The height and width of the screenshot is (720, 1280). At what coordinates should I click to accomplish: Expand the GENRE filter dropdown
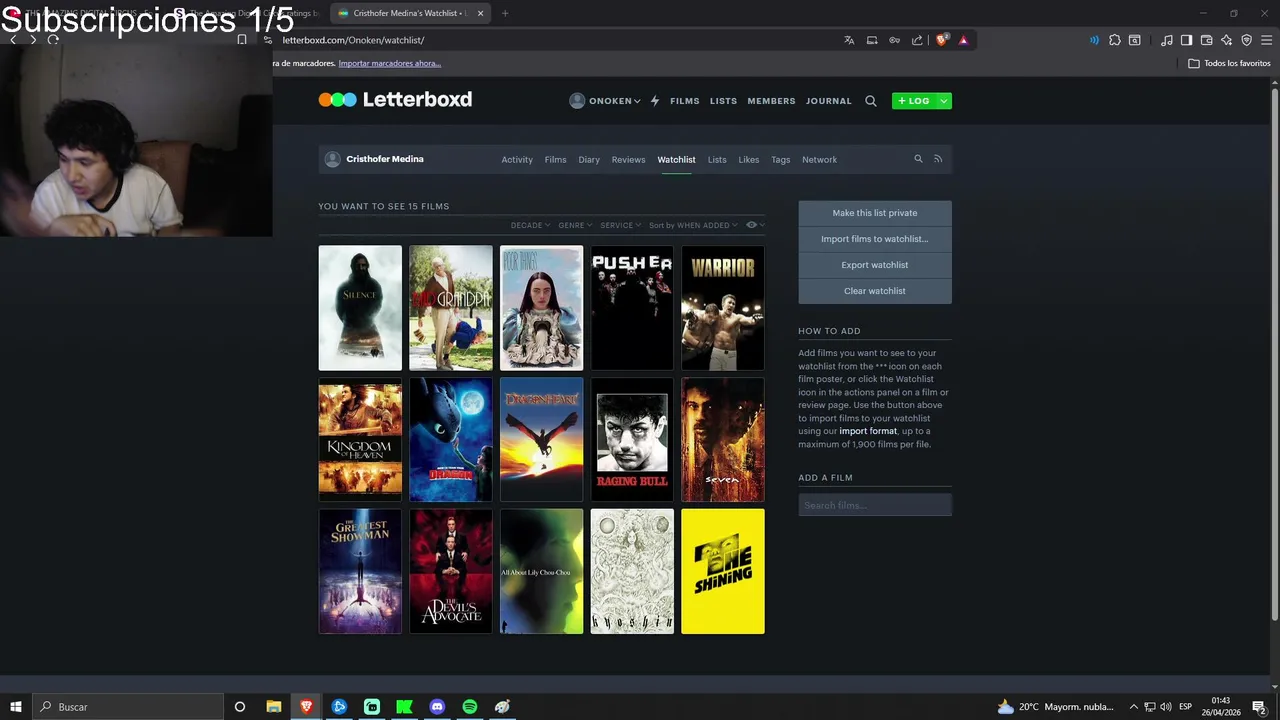tap(575, 225)
